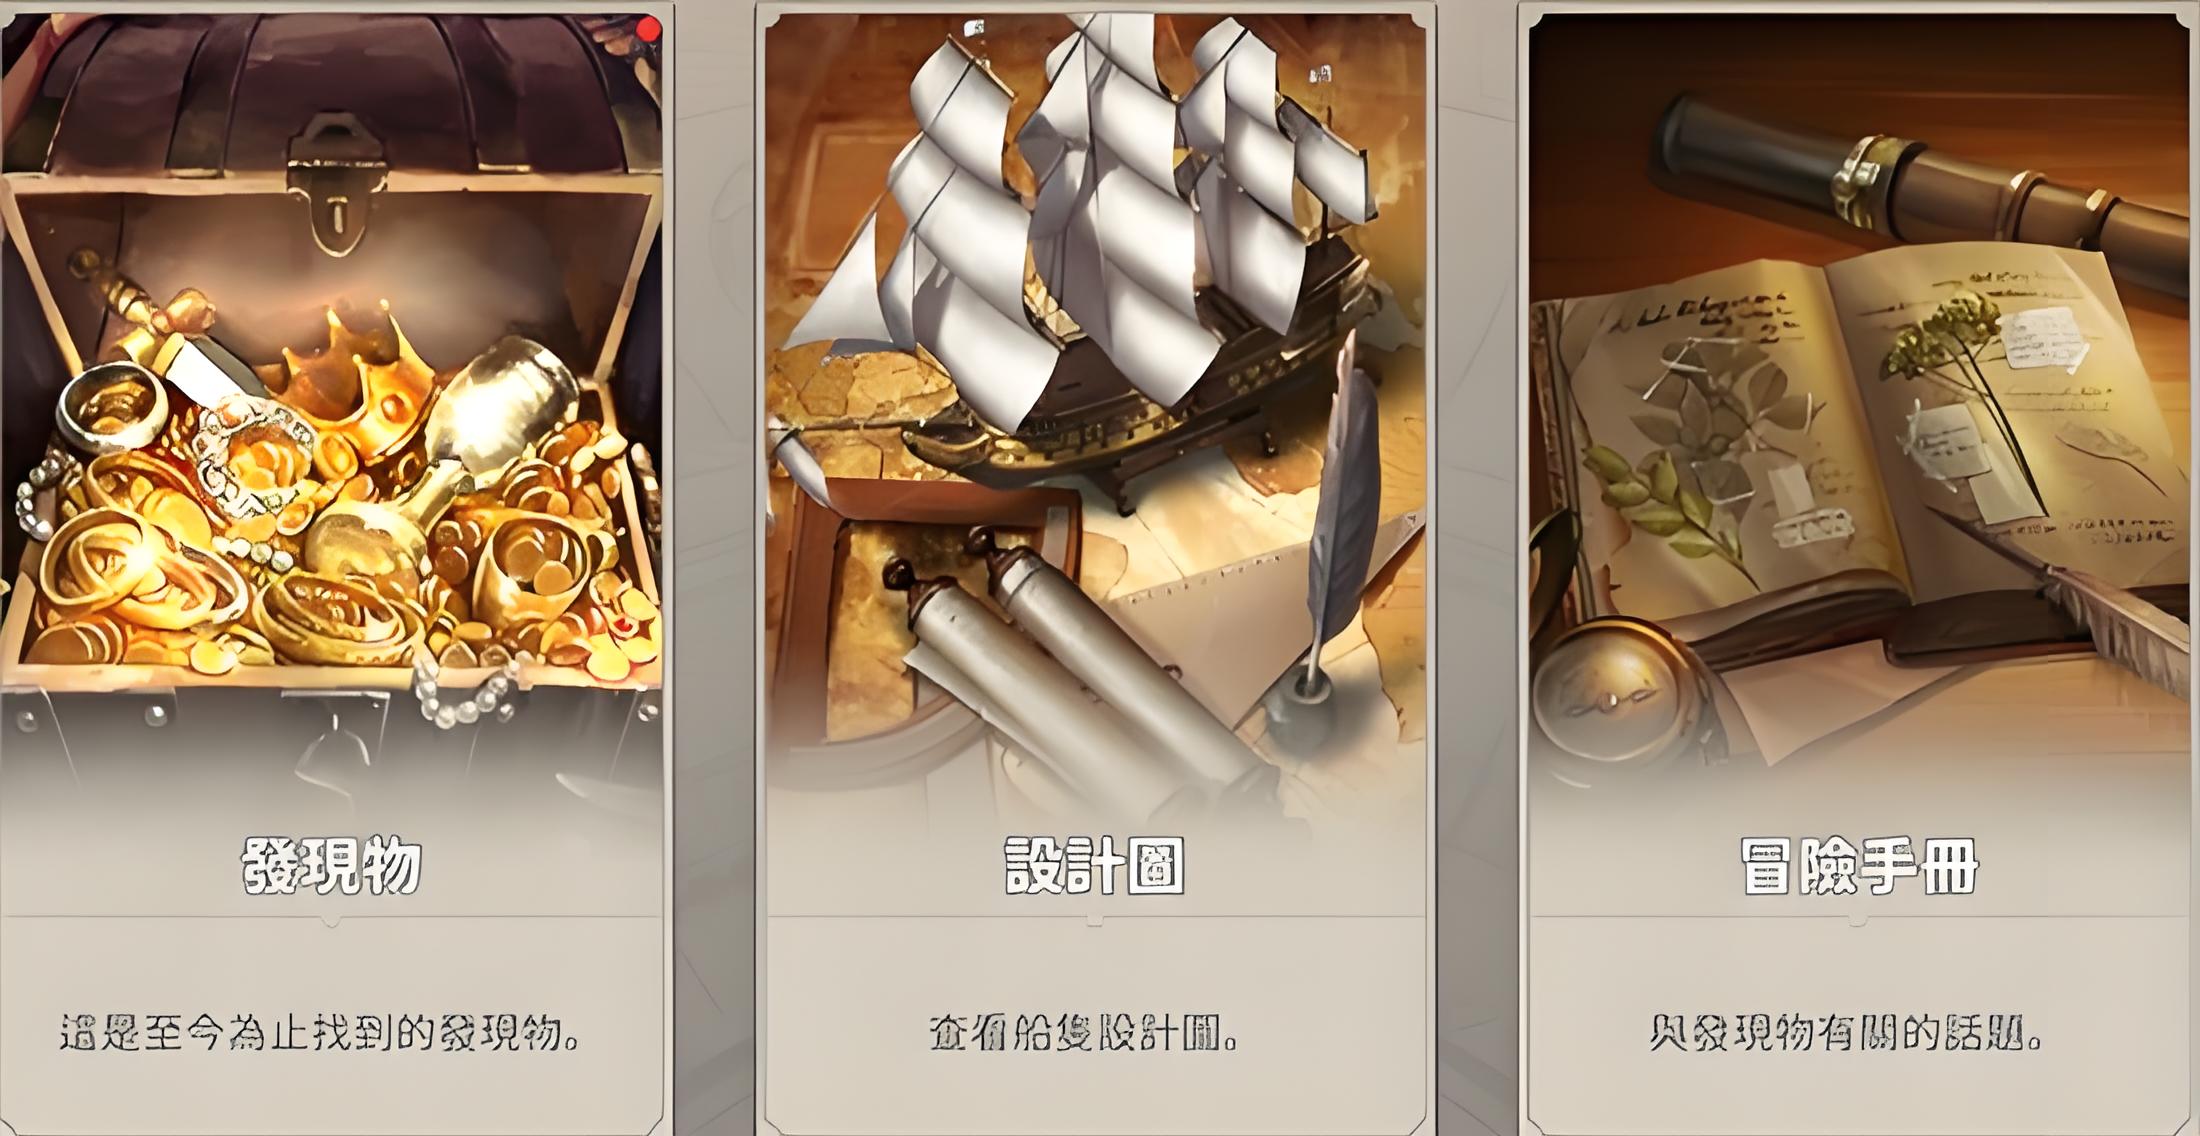The height and width of the screenshot is (1136, 2200).
Task: Click the open journal with pressed plants
Action: [1860, 460]
